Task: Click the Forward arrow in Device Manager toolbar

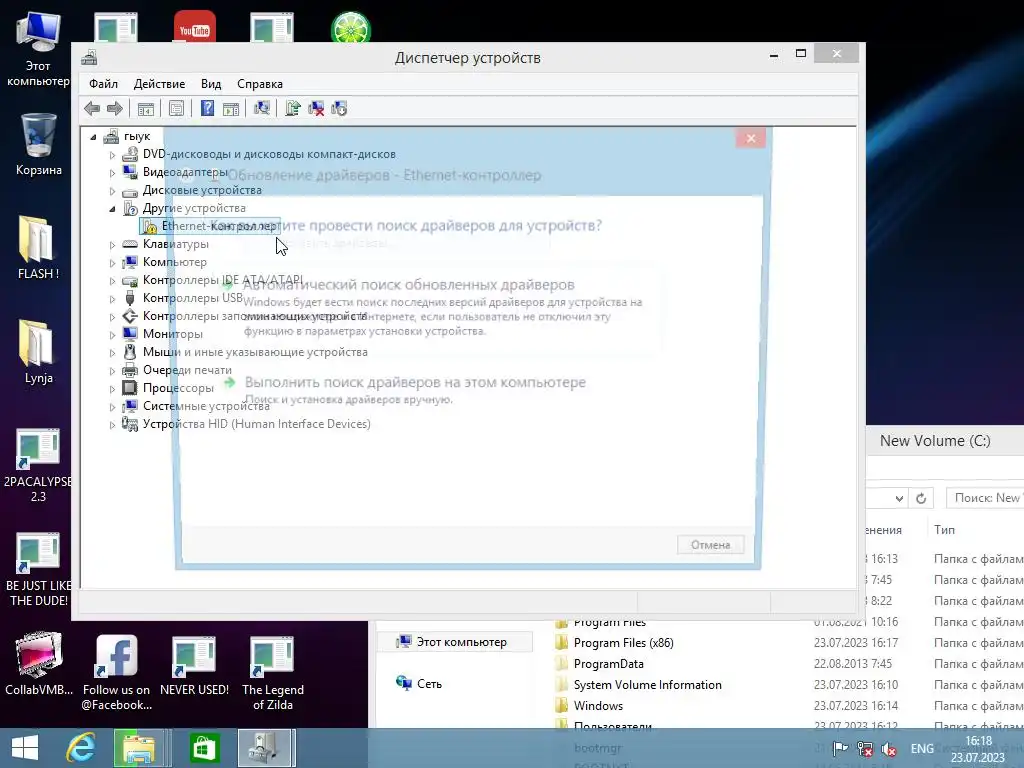Action: [x=115, y=108]
